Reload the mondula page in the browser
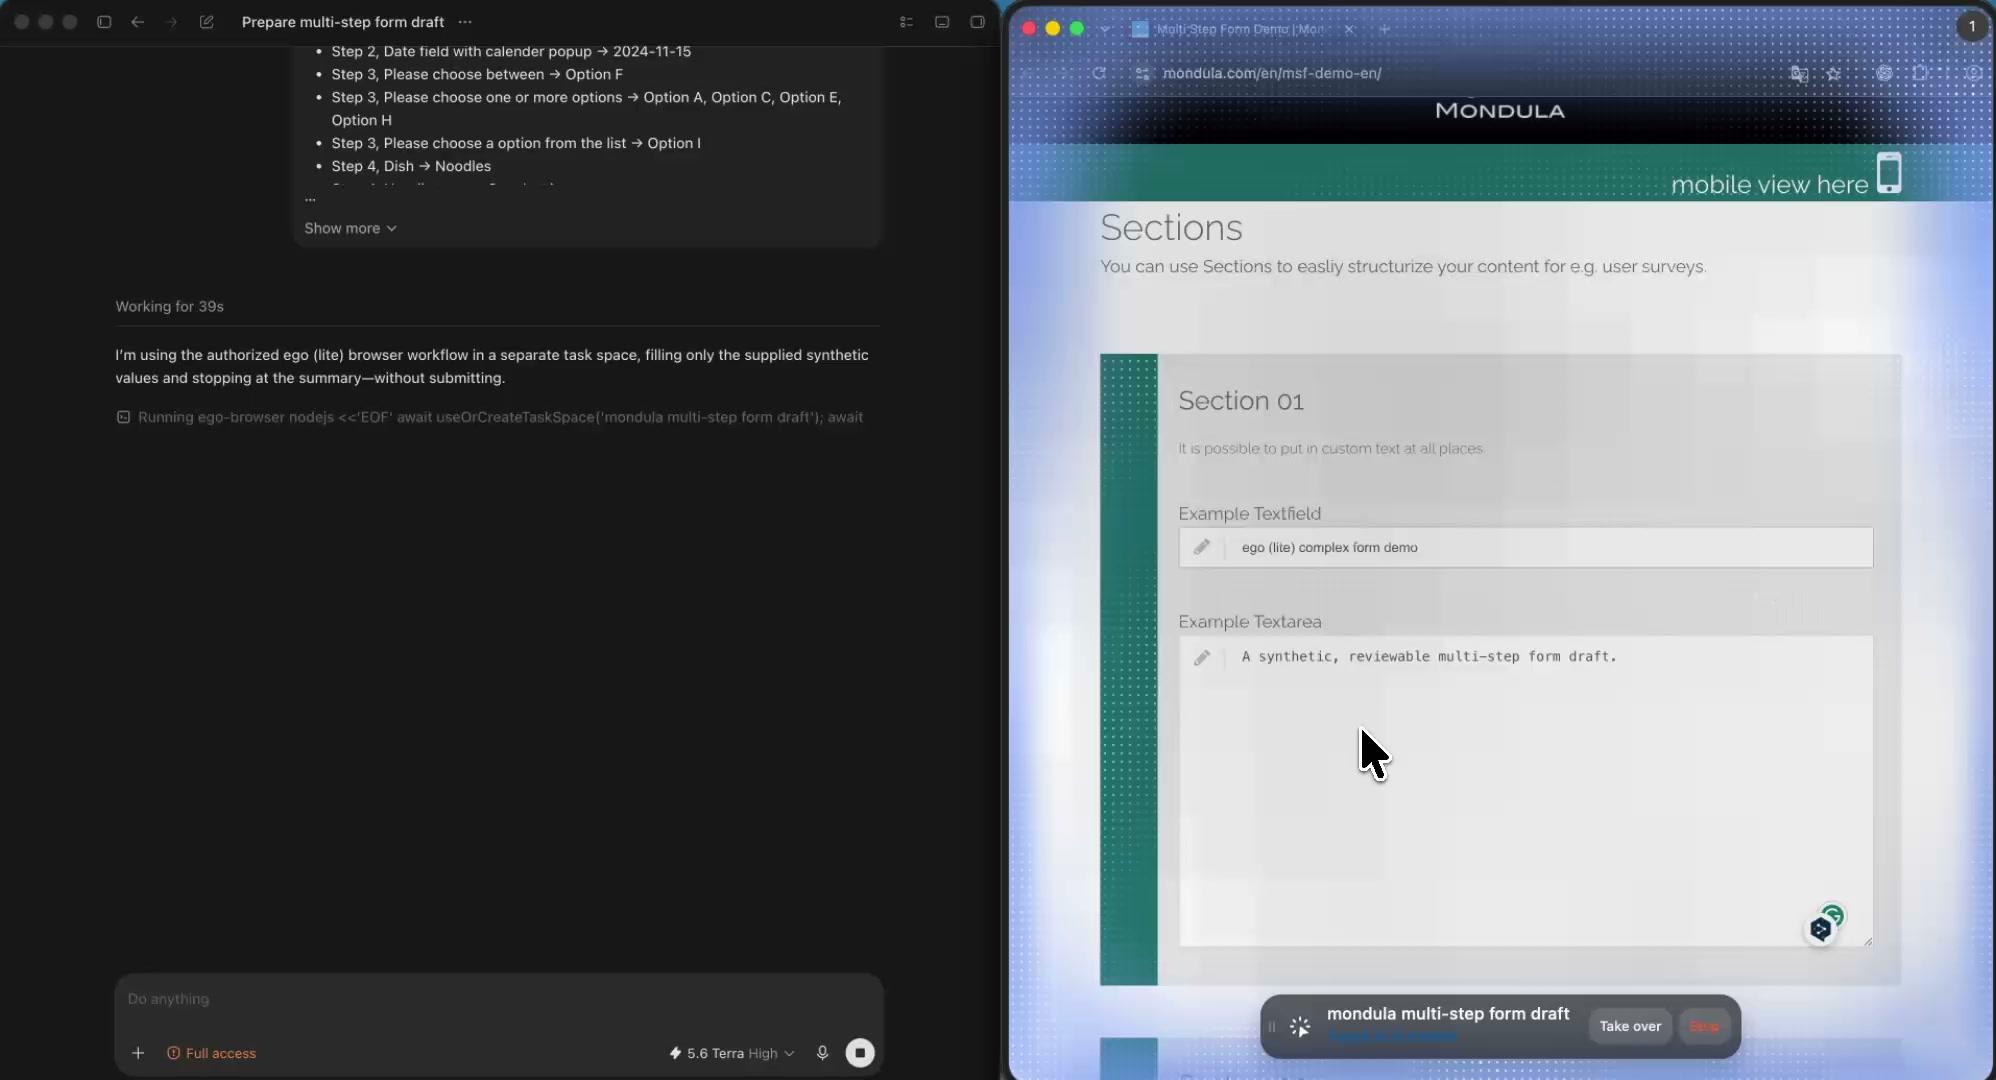This screenshot has height=1080, width=1996. click(1099, 73)
